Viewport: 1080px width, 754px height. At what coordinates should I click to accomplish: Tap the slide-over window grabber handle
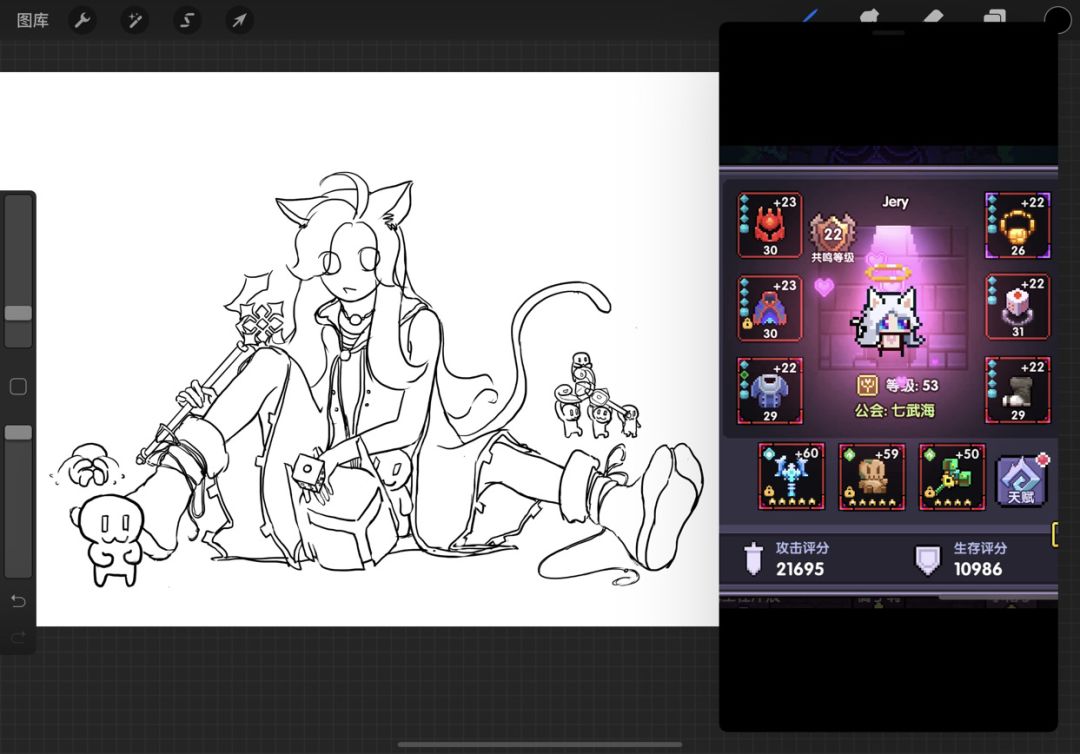(888, 33)
